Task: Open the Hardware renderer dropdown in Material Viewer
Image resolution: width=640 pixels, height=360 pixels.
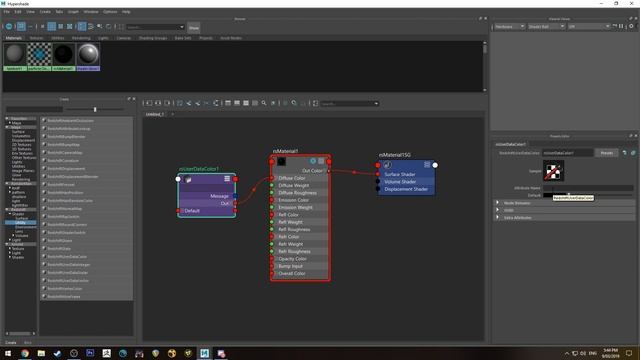Action: (x=509, y=27)
